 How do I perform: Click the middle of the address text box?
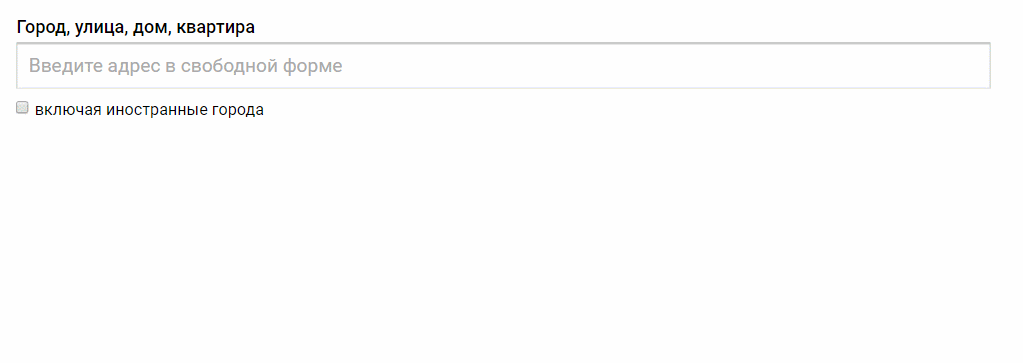pyautogui.click(x=503, y=66)
